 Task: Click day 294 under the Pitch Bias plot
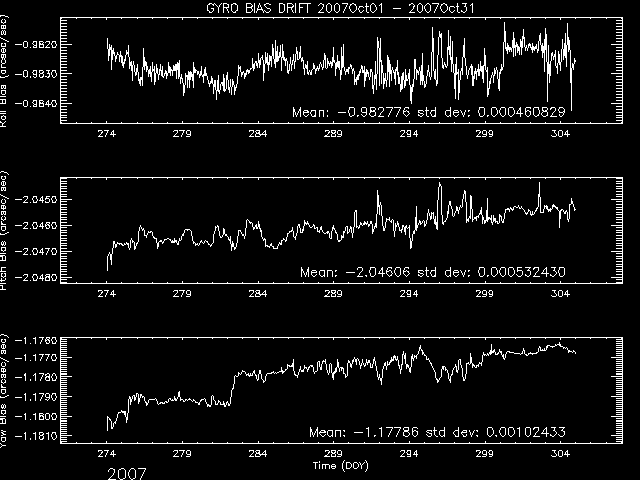tap(409, 293)
